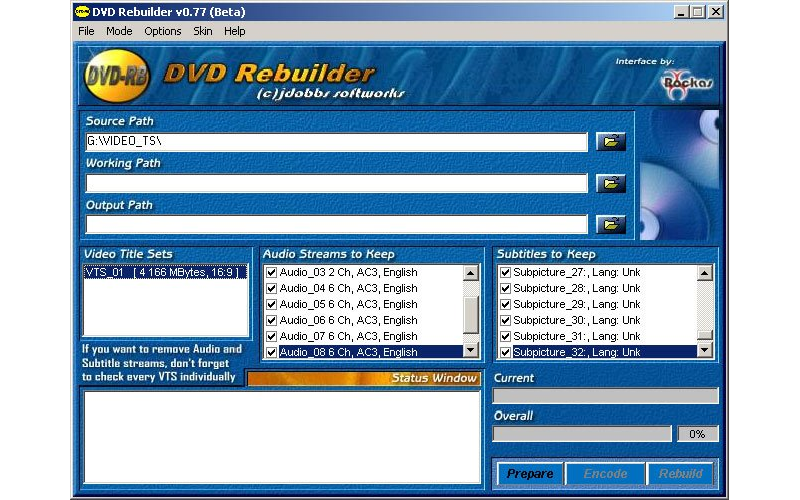Click the Output Path text field
800x500 pixels.
337,224
